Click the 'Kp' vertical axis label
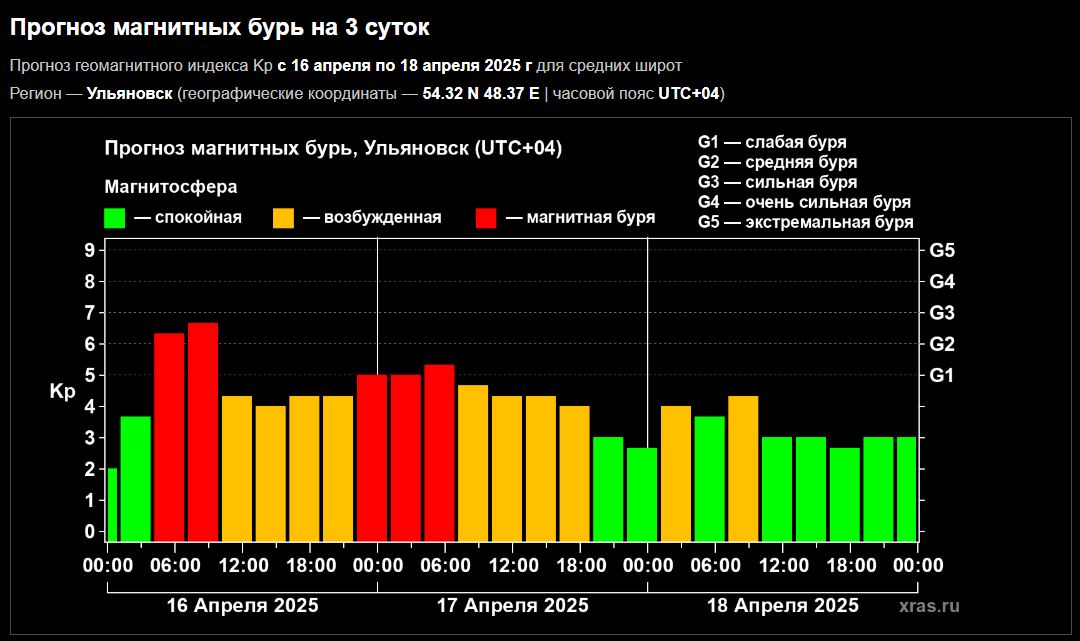This screenshot has width=1080, height=641. [x=62, y=392]
